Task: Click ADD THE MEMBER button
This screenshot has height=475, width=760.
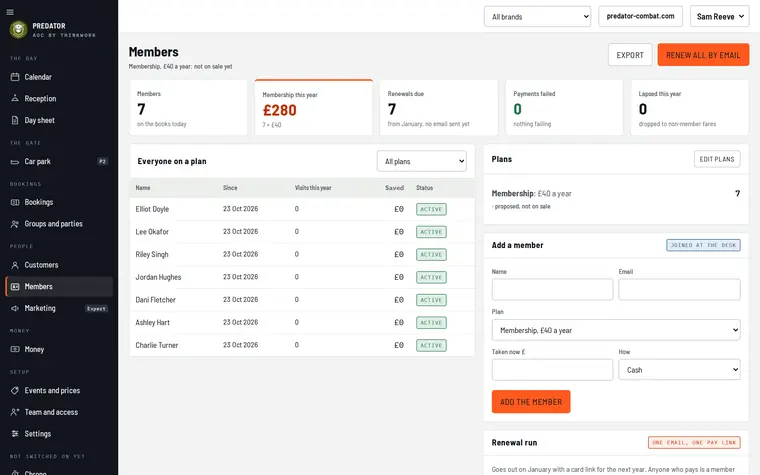Action: pos(531,402)
